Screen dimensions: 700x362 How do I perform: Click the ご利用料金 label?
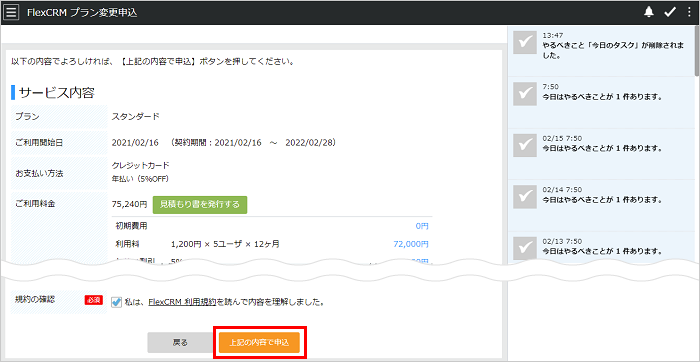tap(35, 203)
